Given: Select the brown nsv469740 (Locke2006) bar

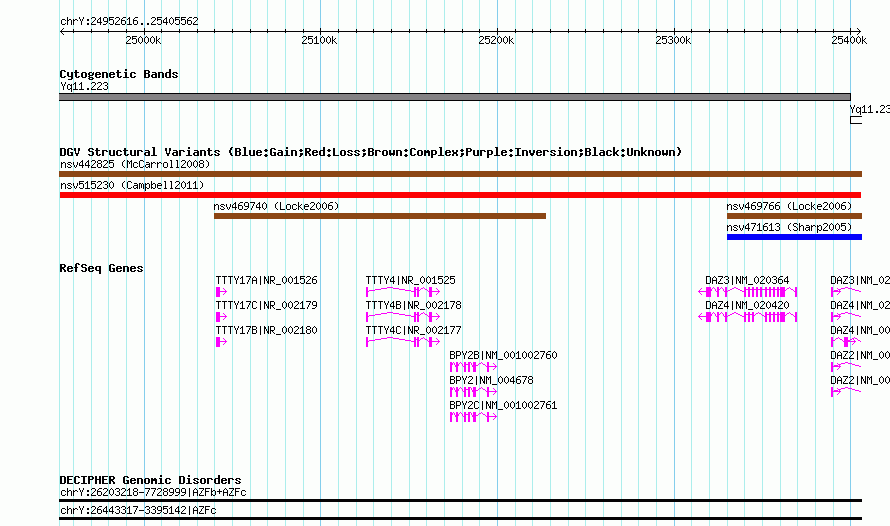Looking at the screenshot, I should click(x=380, y=216).
